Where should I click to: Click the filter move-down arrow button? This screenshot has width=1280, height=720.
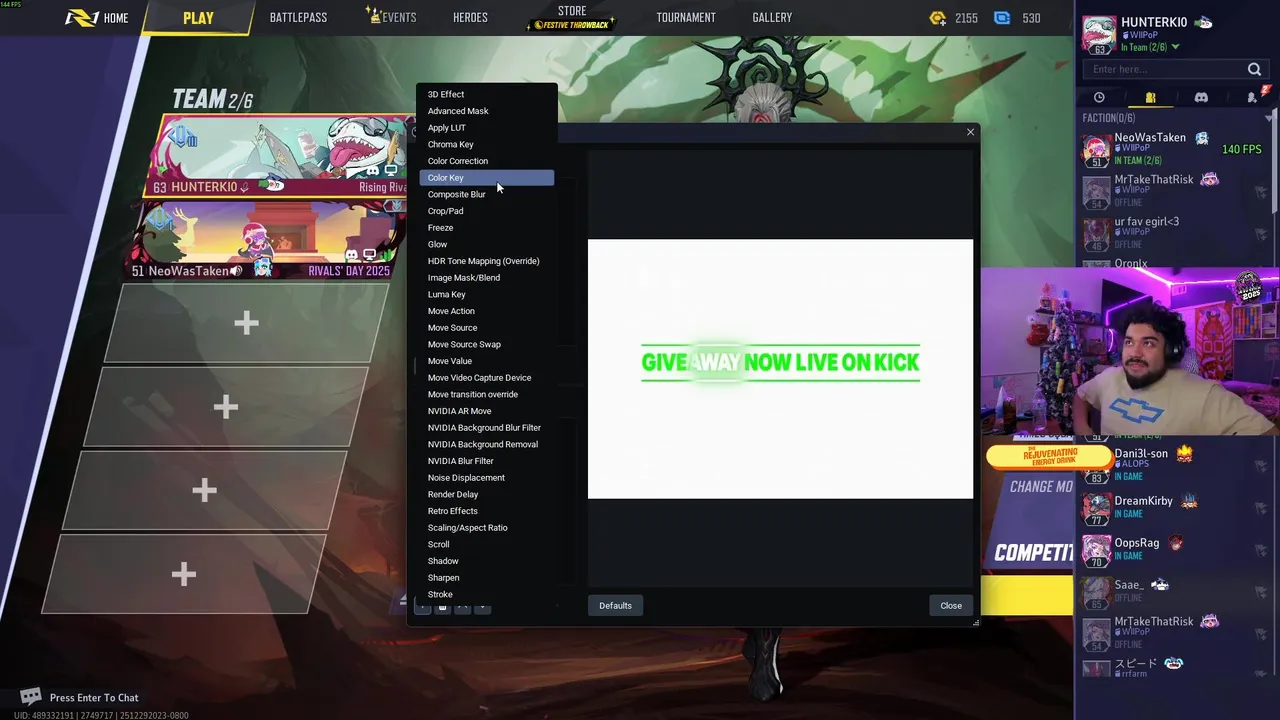pyautogui.click(x=482, y=607)
